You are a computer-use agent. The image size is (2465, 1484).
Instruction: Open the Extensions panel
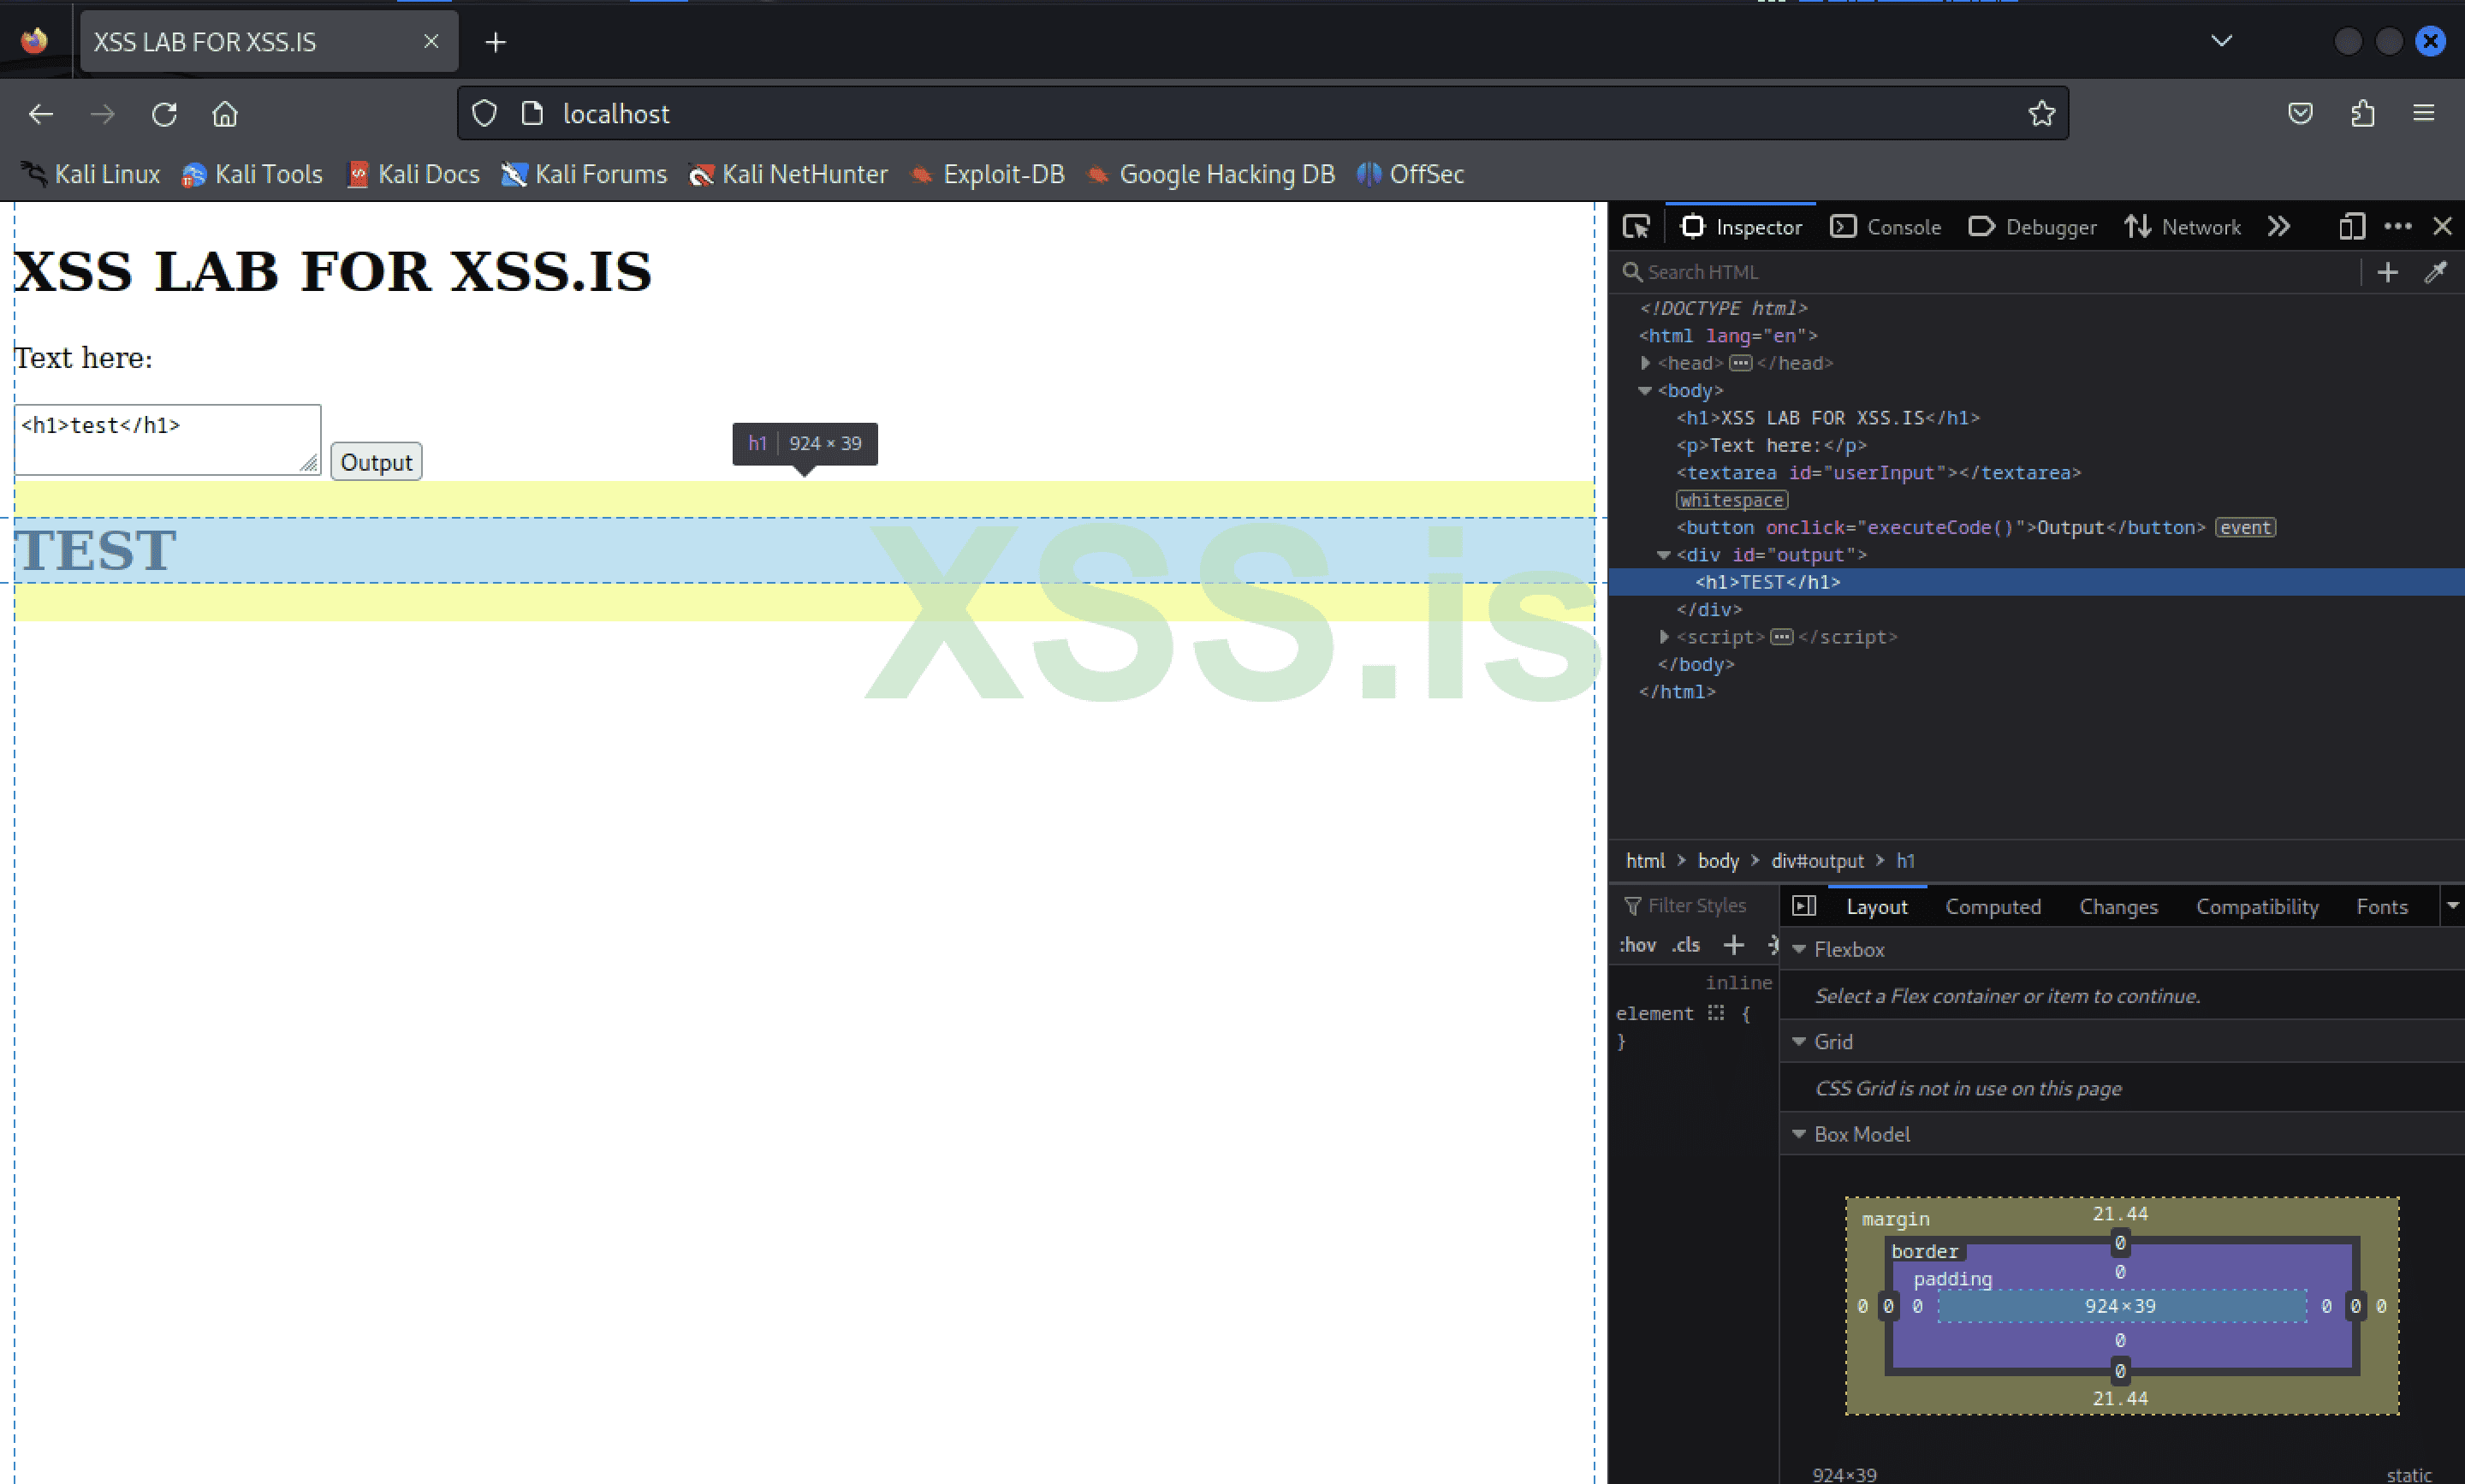click(x=2363, y=113)
